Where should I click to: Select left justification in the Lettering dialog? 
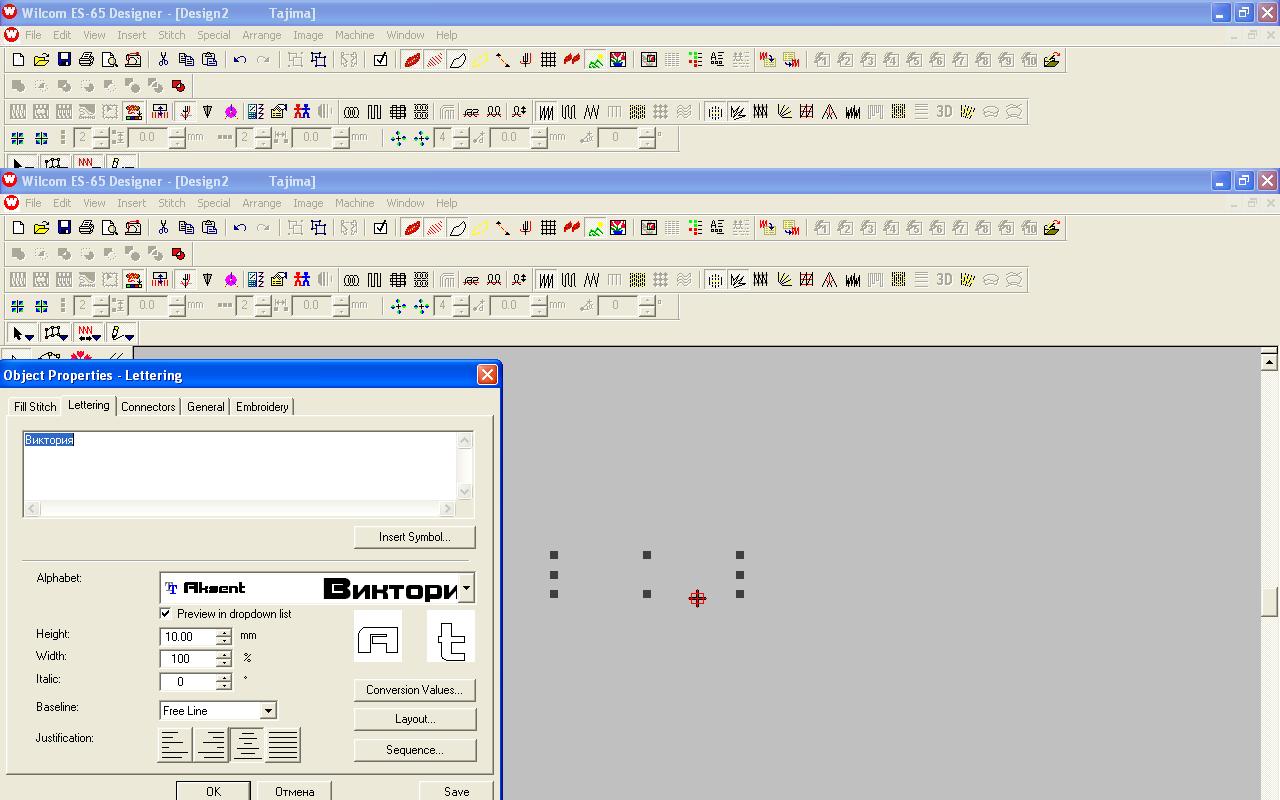[x=174, y=745]
